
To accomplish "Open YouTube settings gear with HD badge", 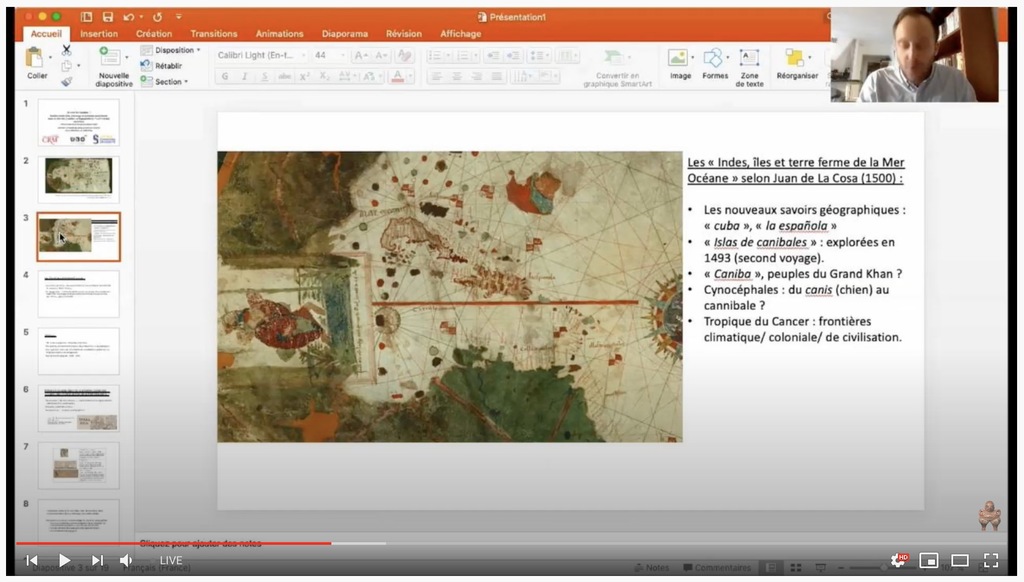I will pyautogui.click(x=899, y=560).
